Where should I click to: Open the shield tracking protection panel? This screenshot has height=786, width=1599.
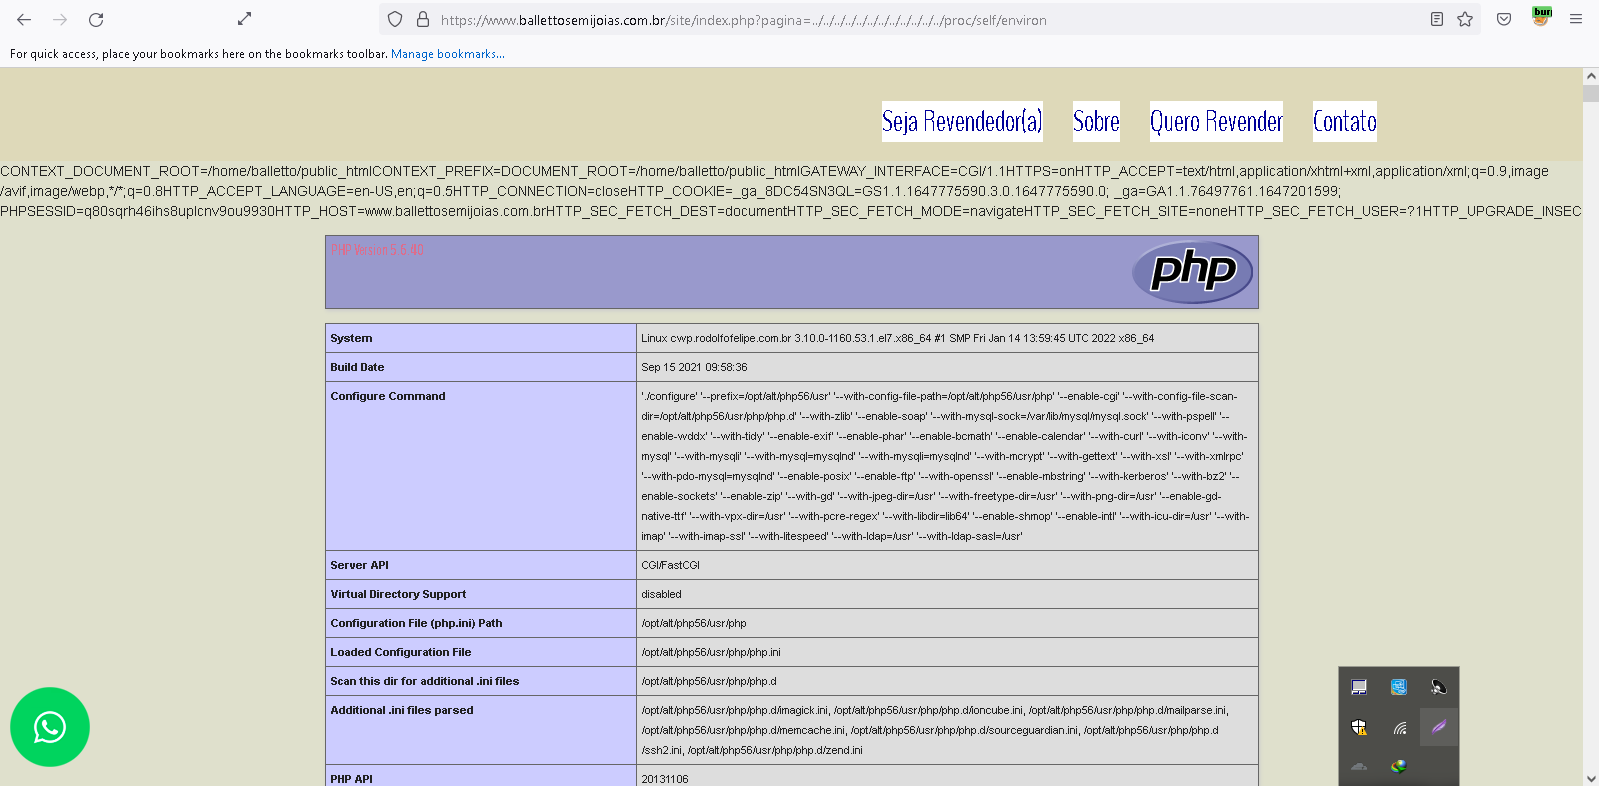pos(395,19)
